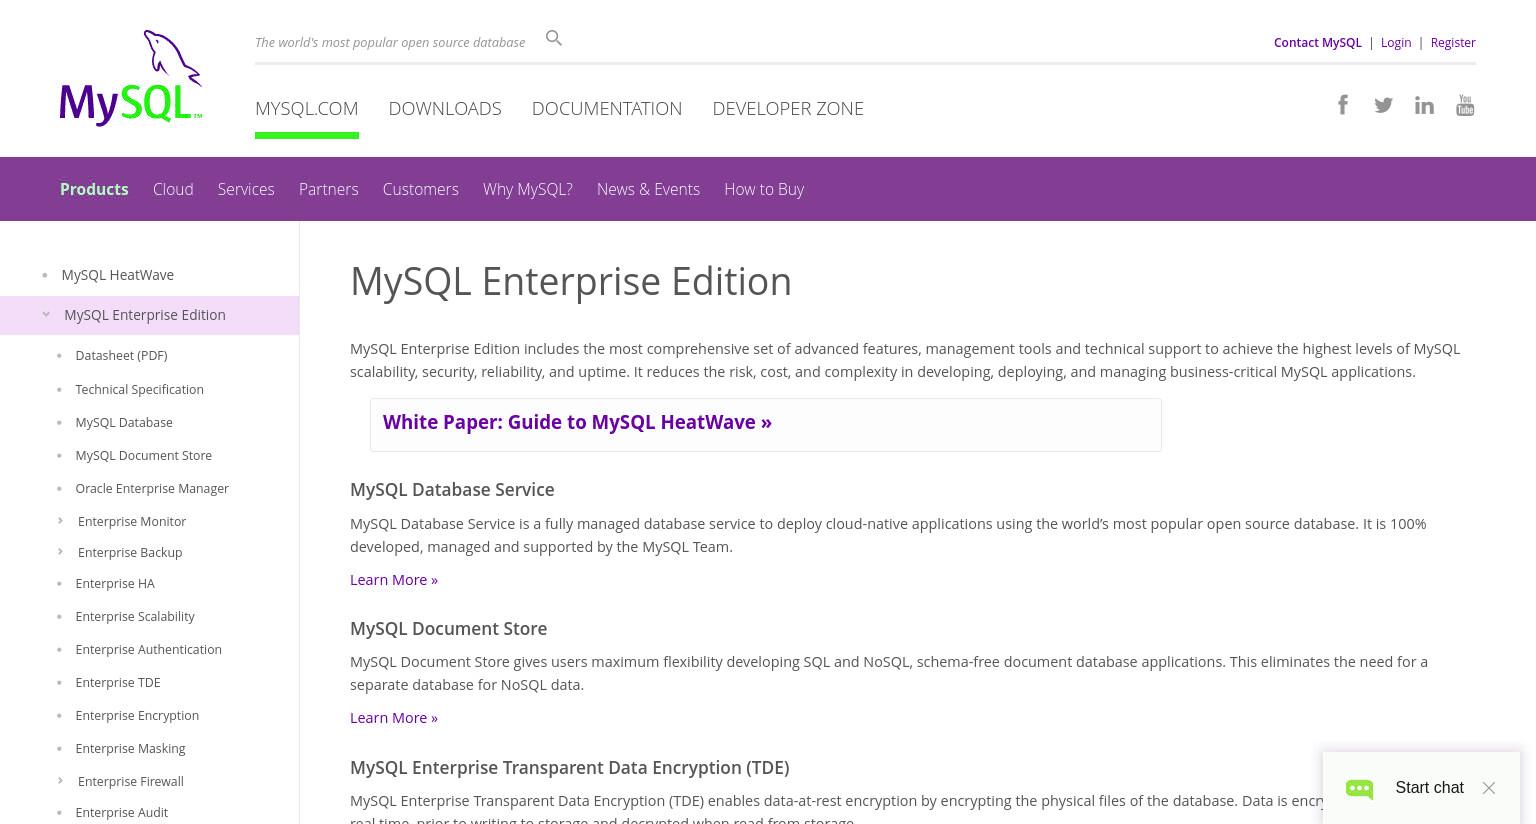The image size is (1536, 824).
Task: Click the Start chat button
Action: point(1429,788)
